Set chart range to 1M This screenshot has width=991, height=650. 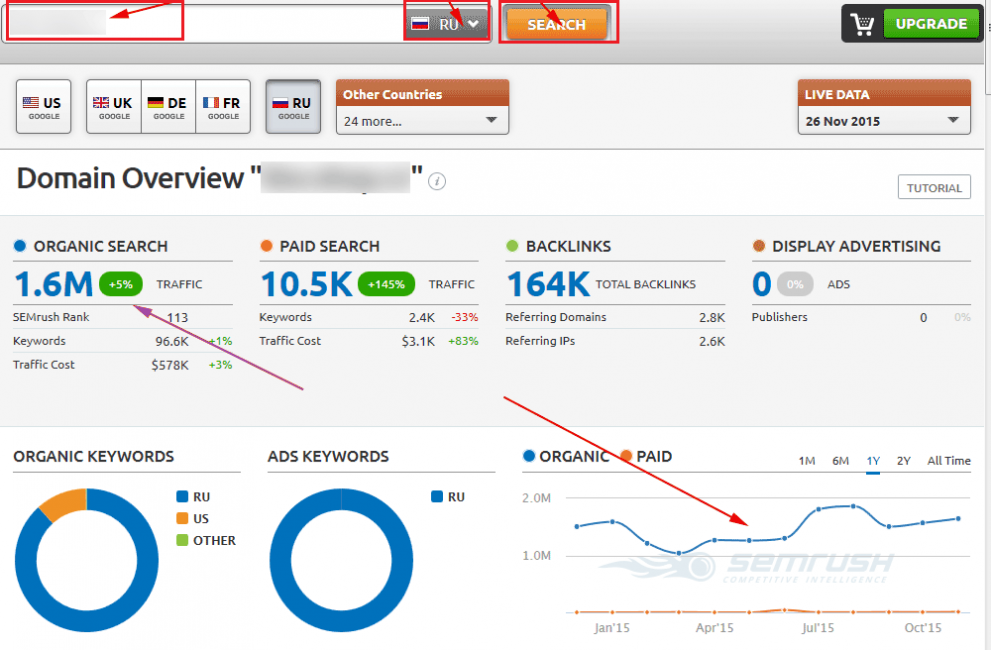(806, 461)
